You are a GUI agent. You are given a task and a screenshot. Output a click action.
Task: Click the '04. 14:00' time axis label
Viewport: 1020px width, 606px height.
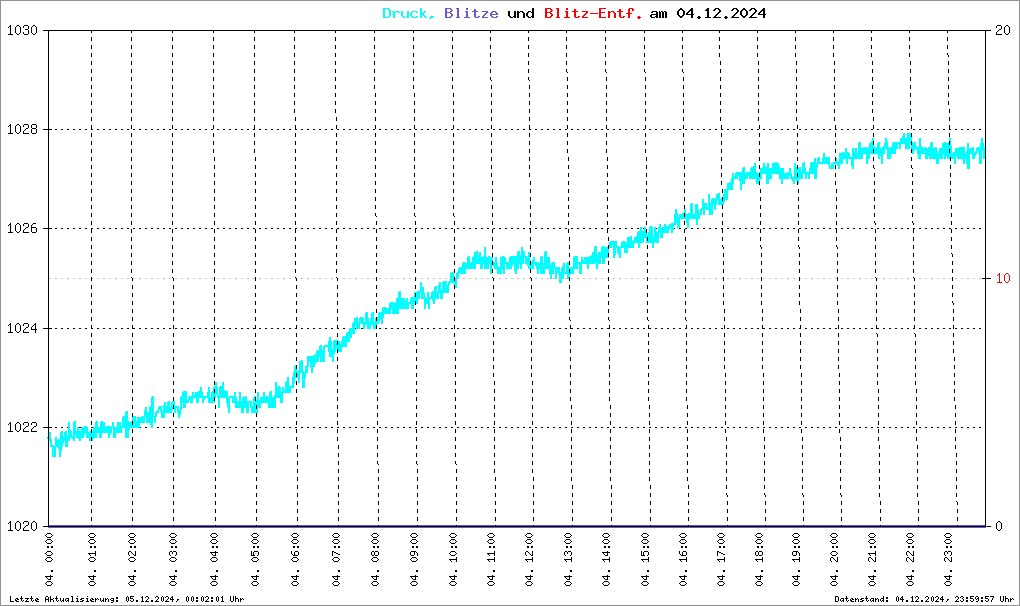pos(607,560)
